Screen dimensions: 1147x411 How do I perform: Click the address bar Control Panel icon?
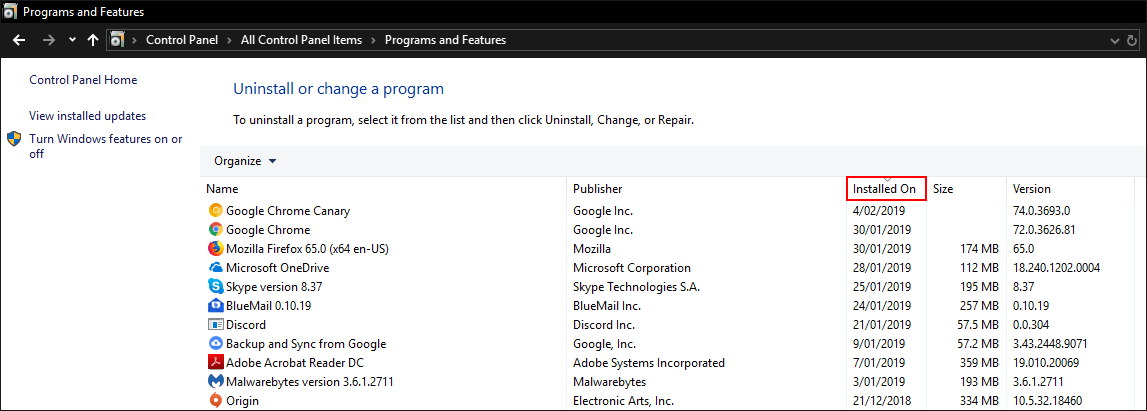click(x=117, y=40)
